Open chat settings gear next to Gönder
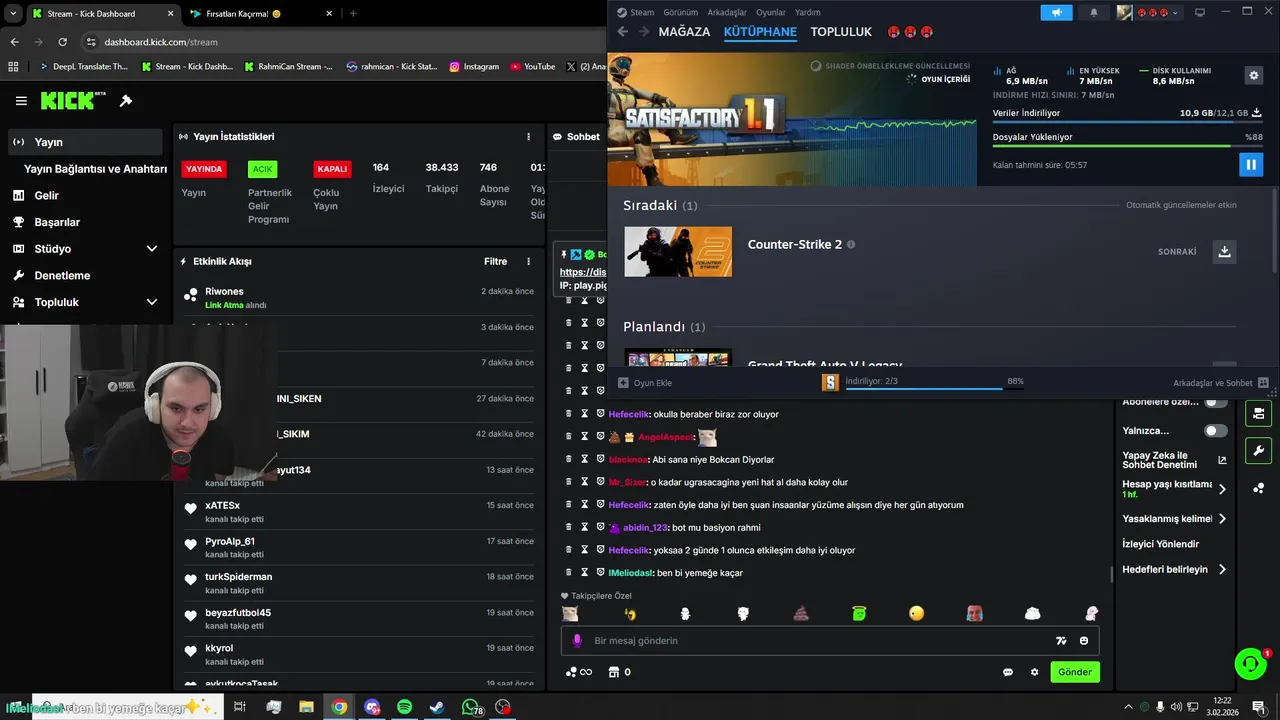Screen dimensions: 1280x720 pyautogui.click(x=1035, y=672)
